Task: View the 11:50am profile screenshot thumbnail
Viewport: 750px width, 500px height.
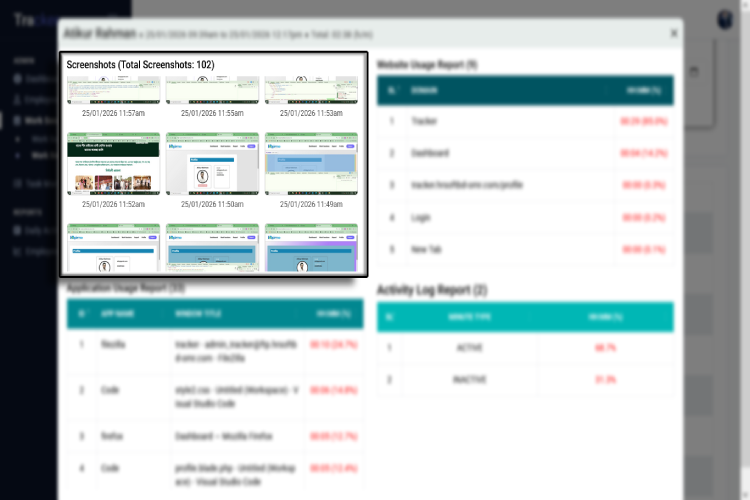Action: [212, 163]
